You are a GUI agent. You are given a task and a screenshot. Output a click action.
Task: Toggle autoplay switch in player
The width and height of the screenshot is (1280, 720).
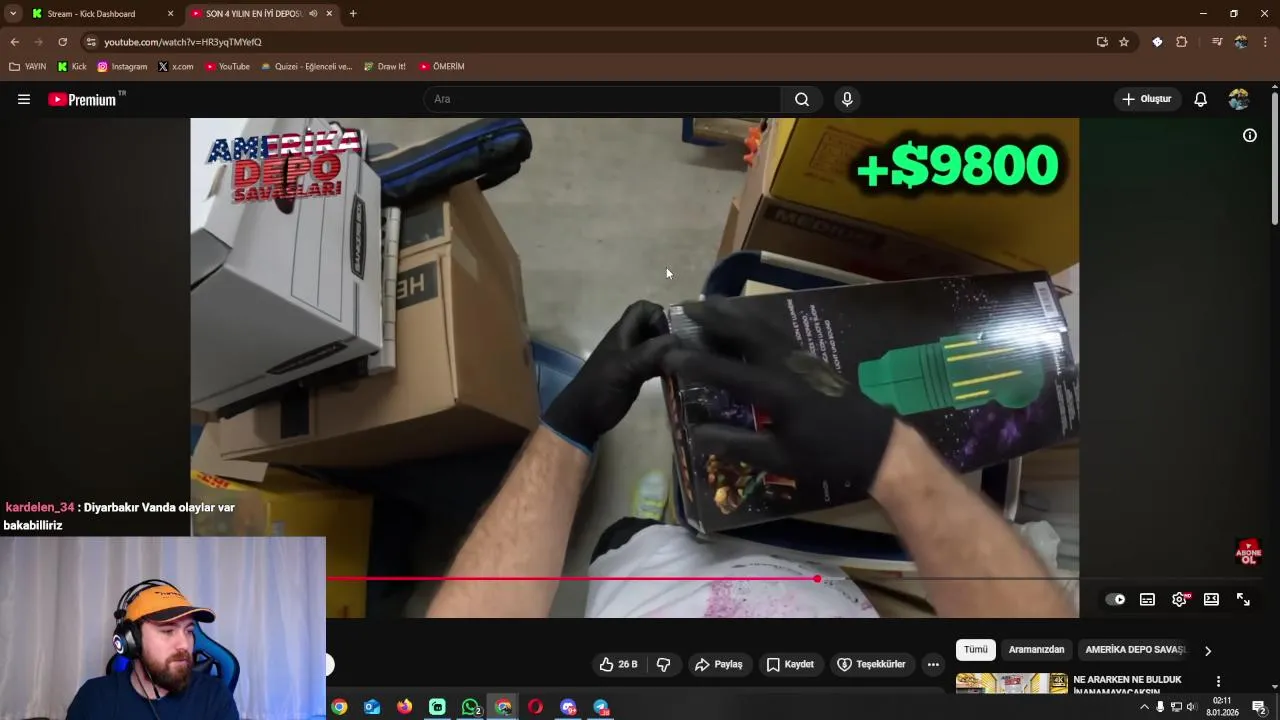click(1115, 599)
